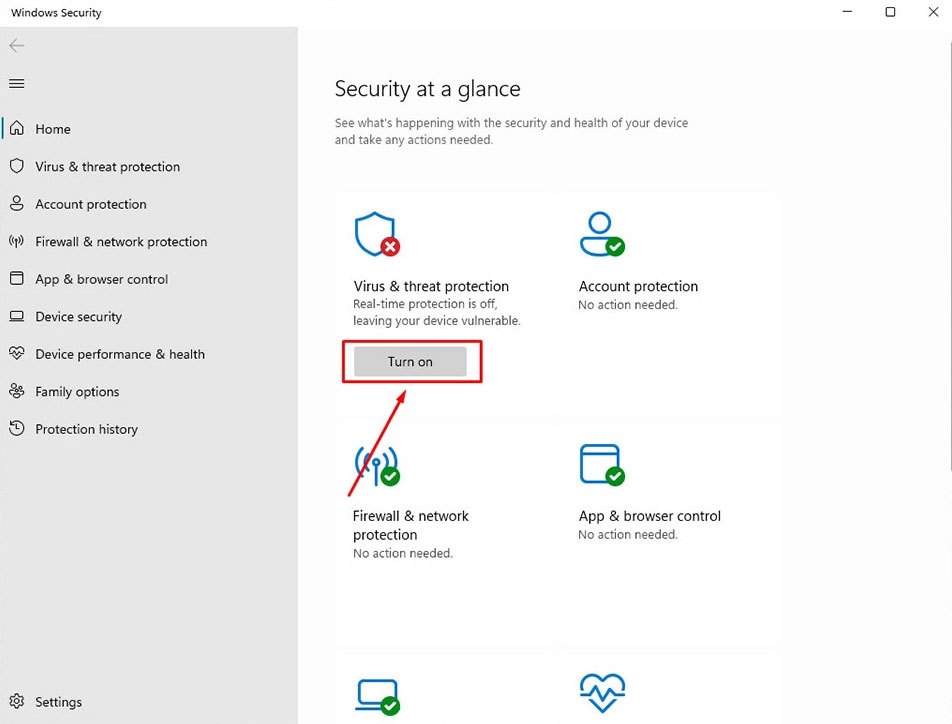Navigate to Protection history from the sidebar
The image size is (952, 724).
click(86, 429)
